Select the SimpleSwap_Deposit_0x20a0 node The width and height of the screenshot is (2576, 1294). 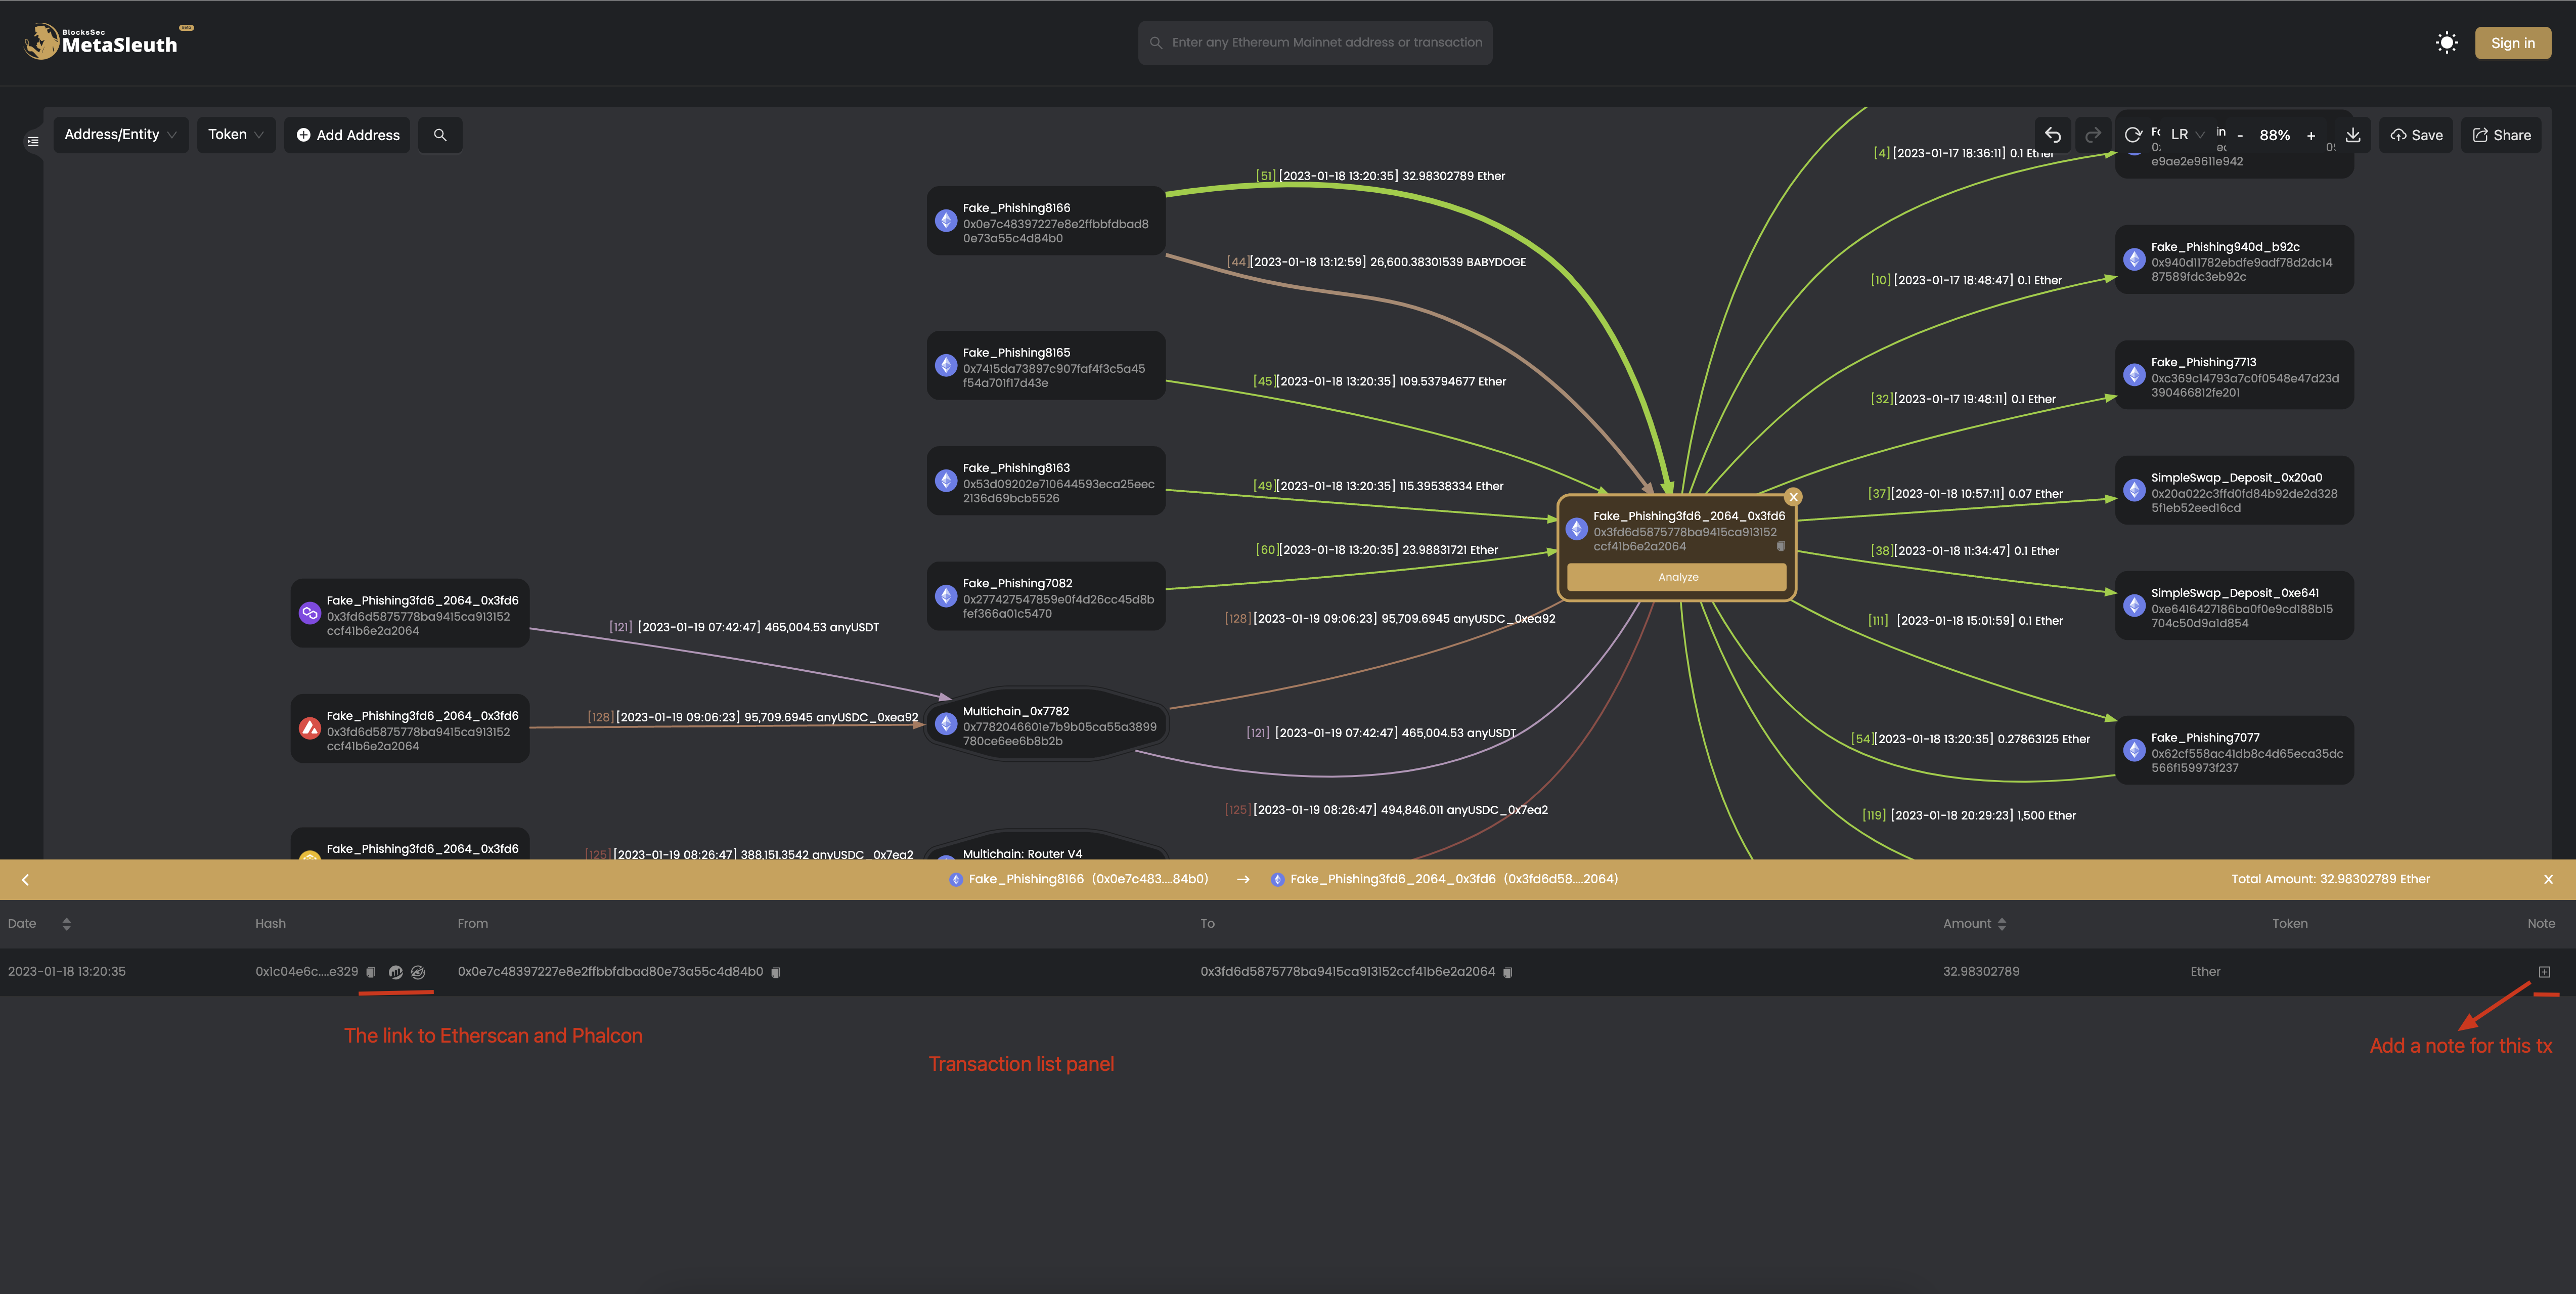click(x=2234, y=491)
